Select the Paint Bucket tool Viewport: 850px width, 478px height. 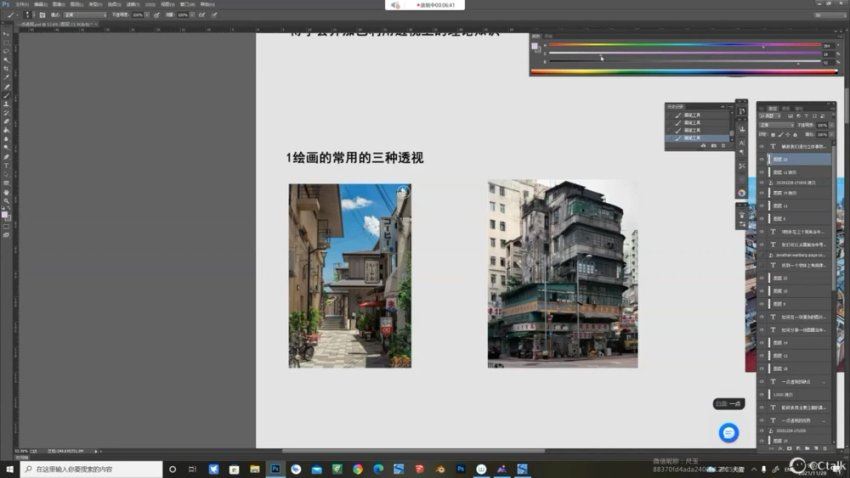point(7,130)
